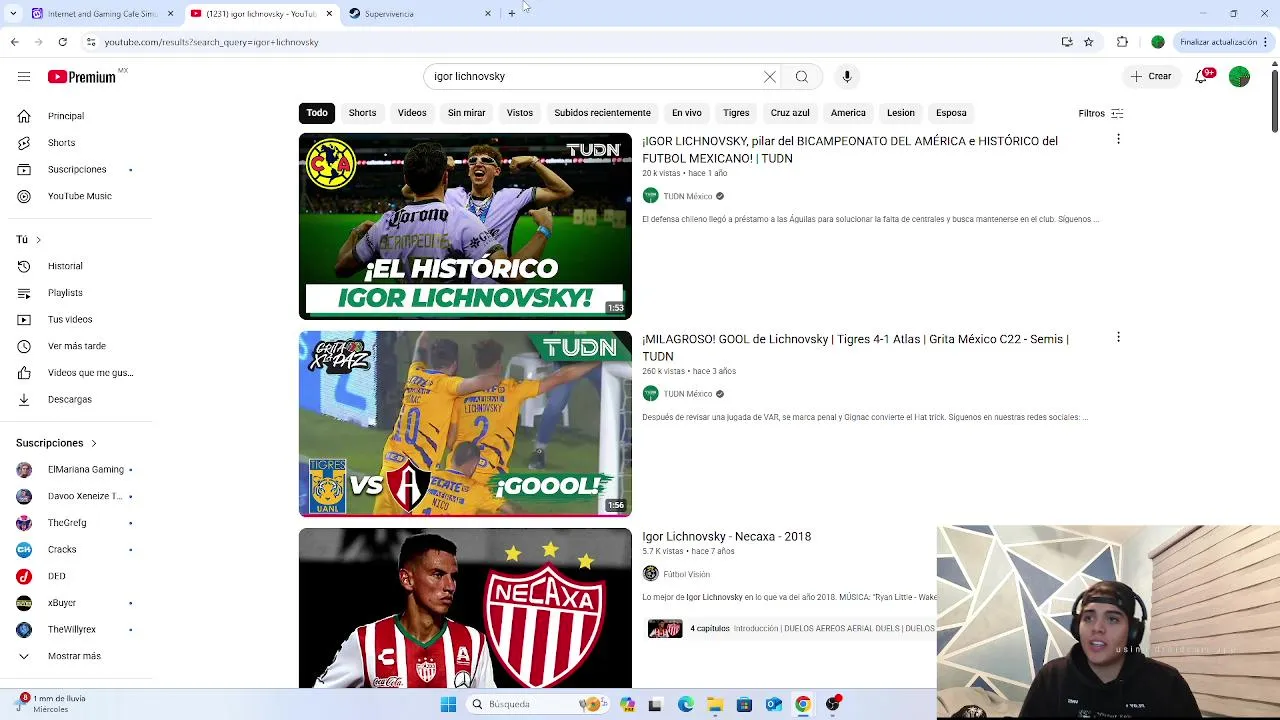
Task: Open ElMariana Gaming subscription channel
Action: [x=76, y=470]
